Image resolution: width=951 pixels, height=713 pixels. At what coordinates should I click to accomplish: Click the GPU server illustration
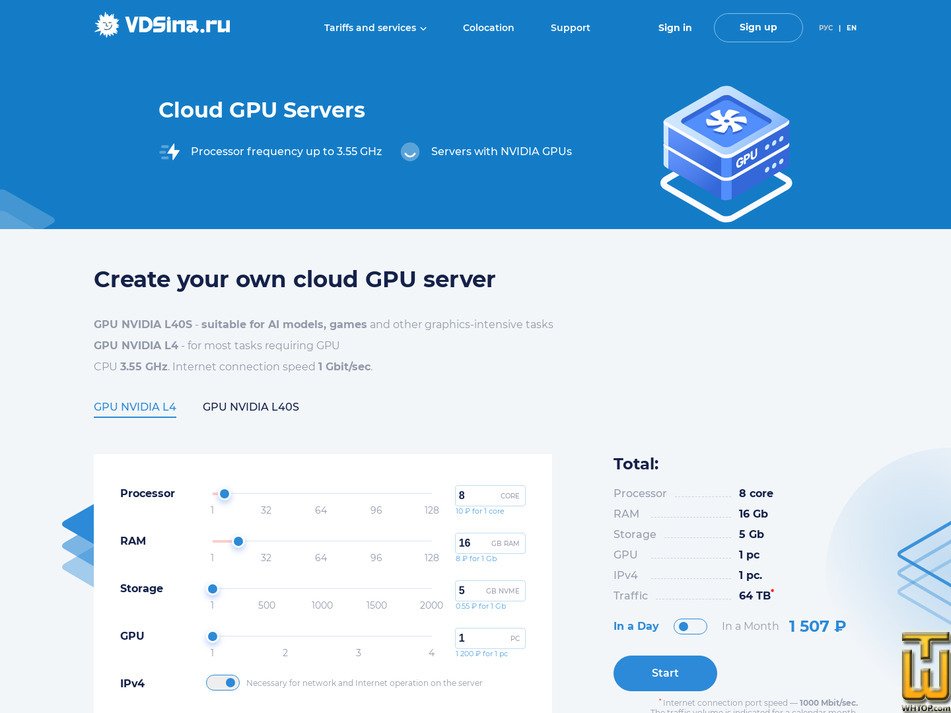tap(726, 153)
